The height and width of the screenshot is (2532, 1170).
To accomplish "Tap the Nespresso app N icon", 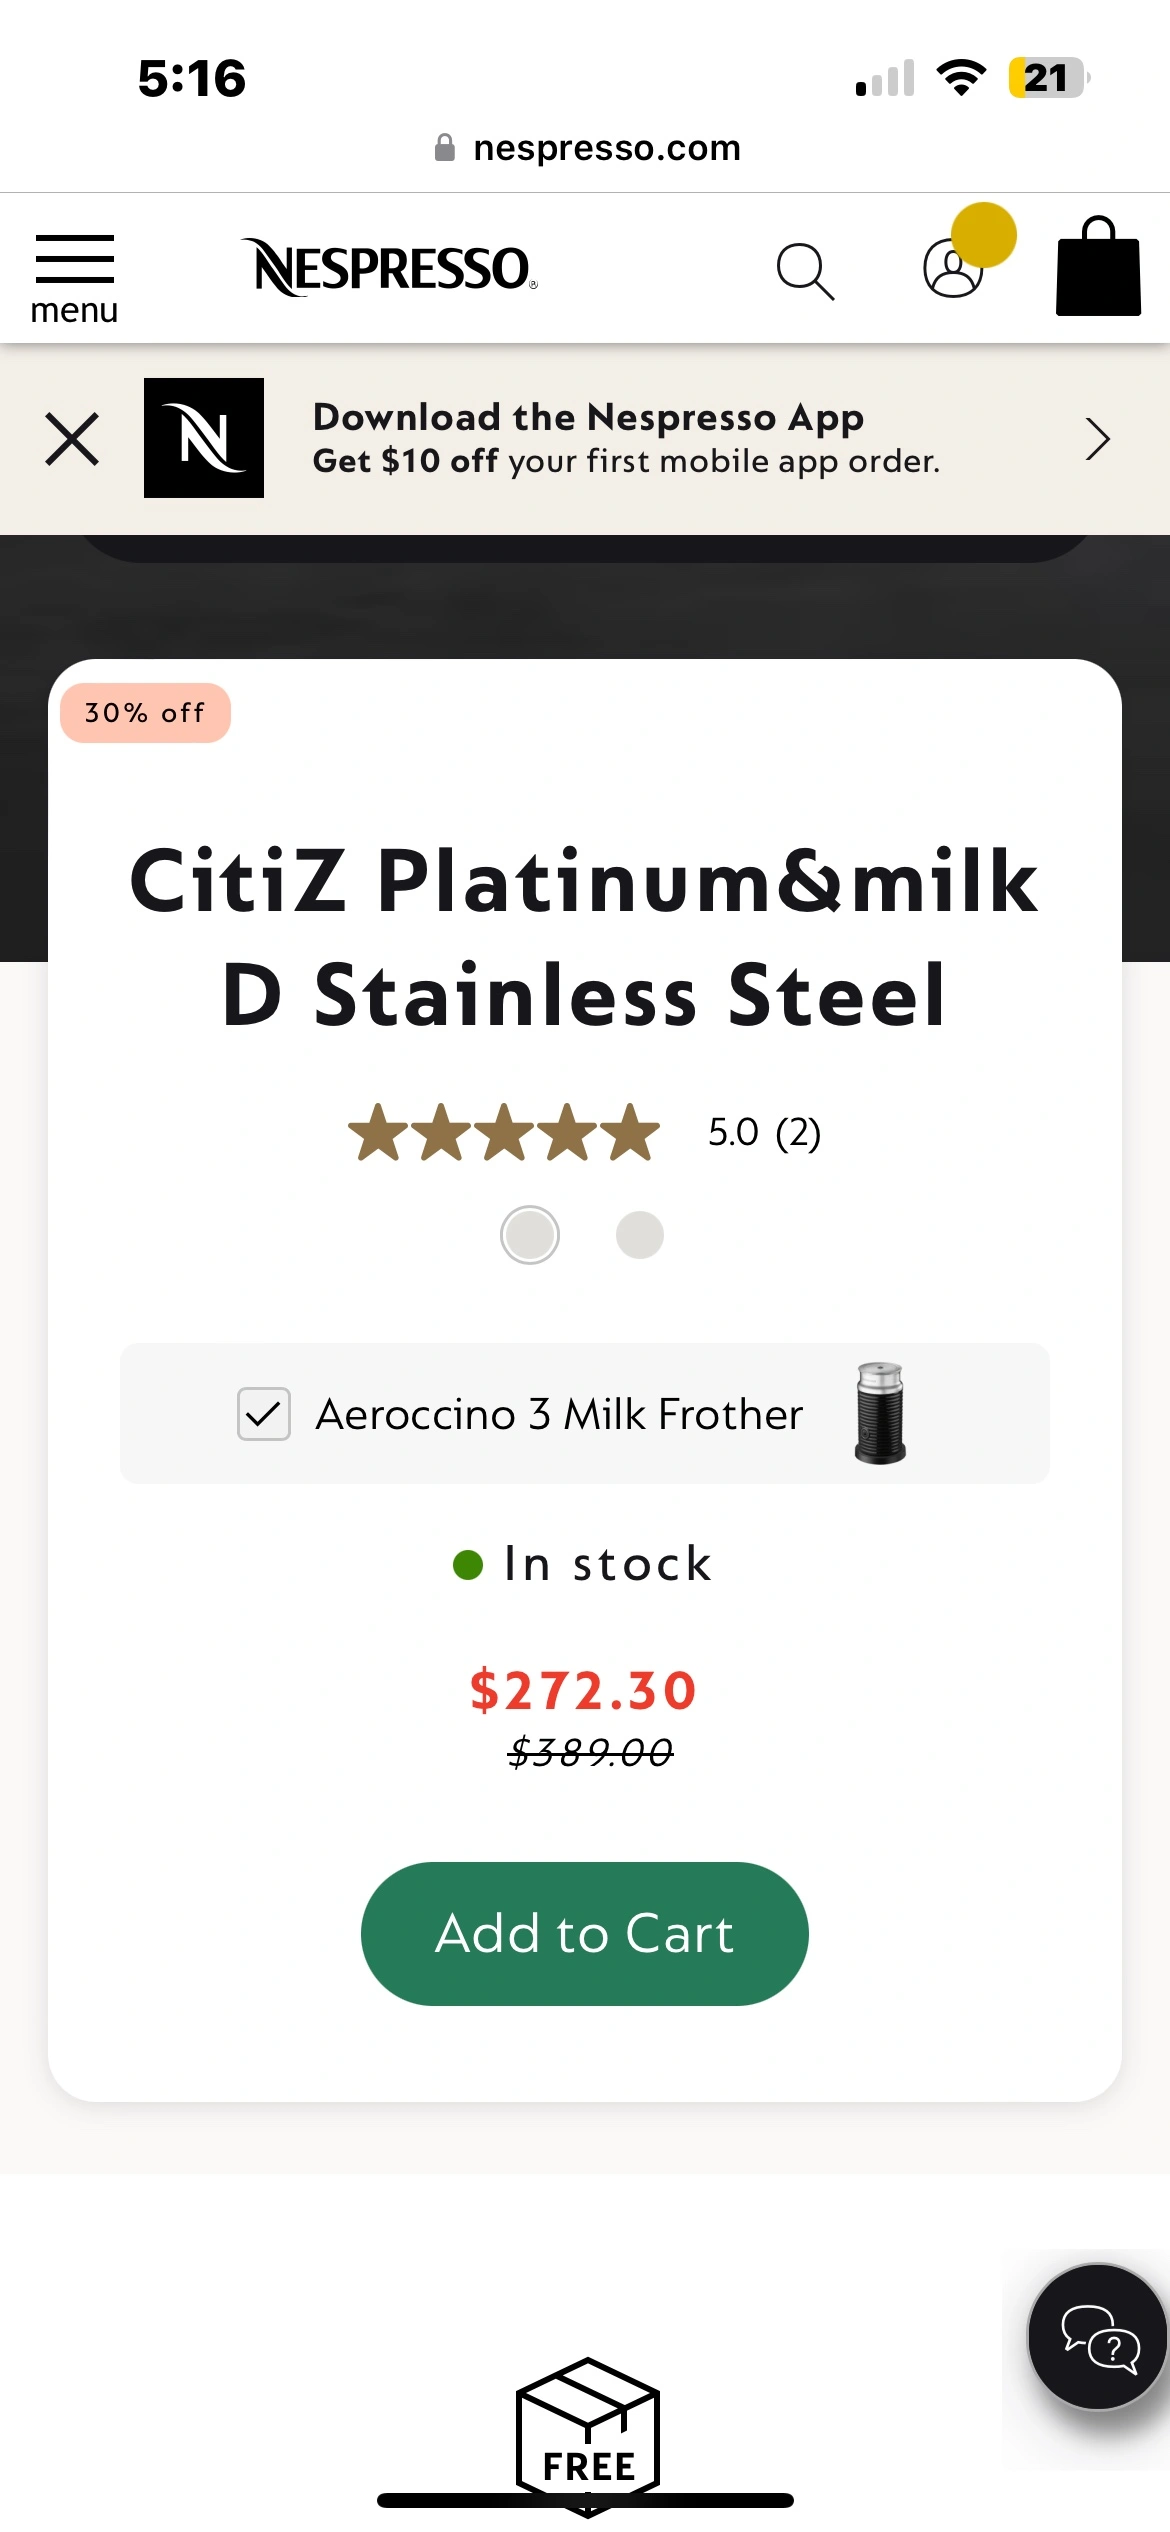I will tap(204, 438).
